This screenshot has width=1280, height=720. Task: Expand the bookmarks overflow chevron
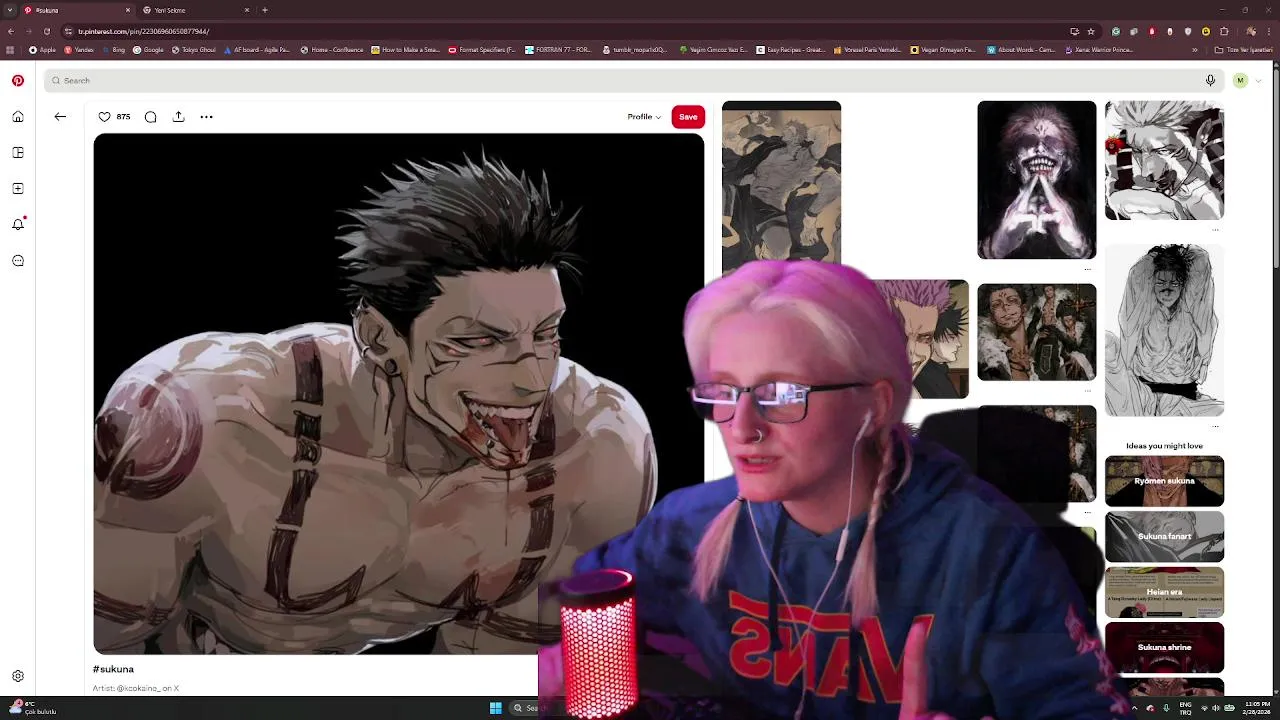click(x=1195, y=50)
